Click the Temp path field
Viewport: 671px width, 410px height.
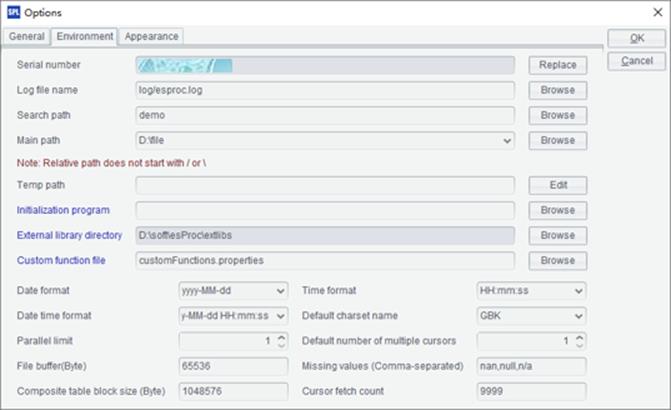325,185
